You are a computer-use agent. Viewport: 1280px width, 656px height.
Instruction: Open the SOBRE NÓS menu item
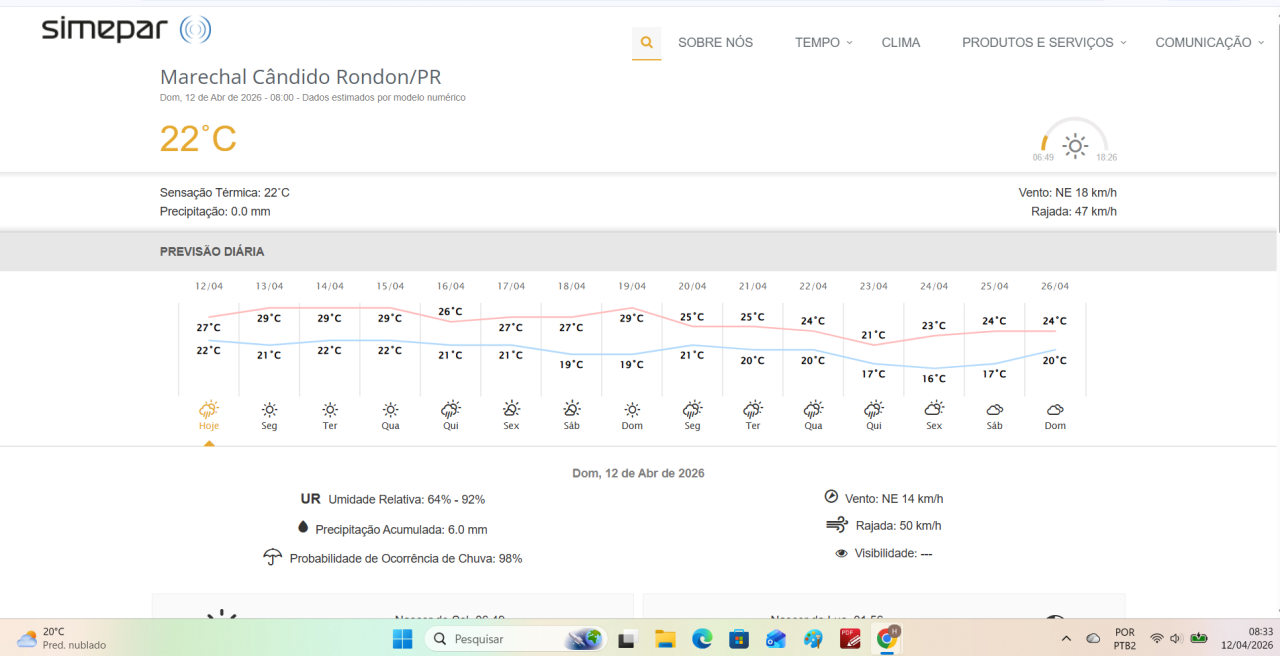pyautogui.click(x=715, y=43)
